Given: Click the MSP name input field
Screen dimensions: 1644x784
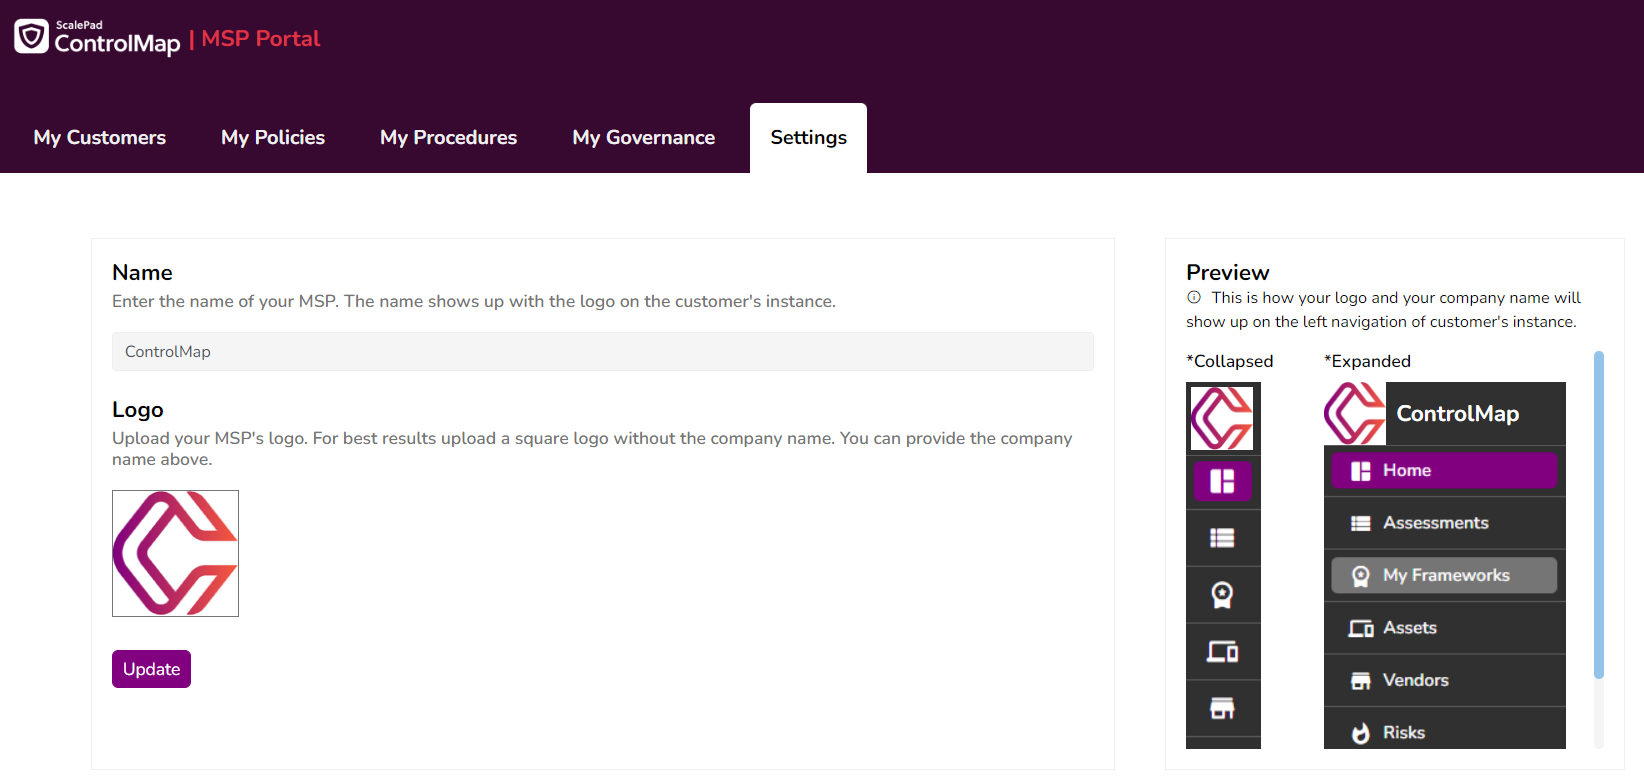Looking at the screenshot, I should pos(603,352).
